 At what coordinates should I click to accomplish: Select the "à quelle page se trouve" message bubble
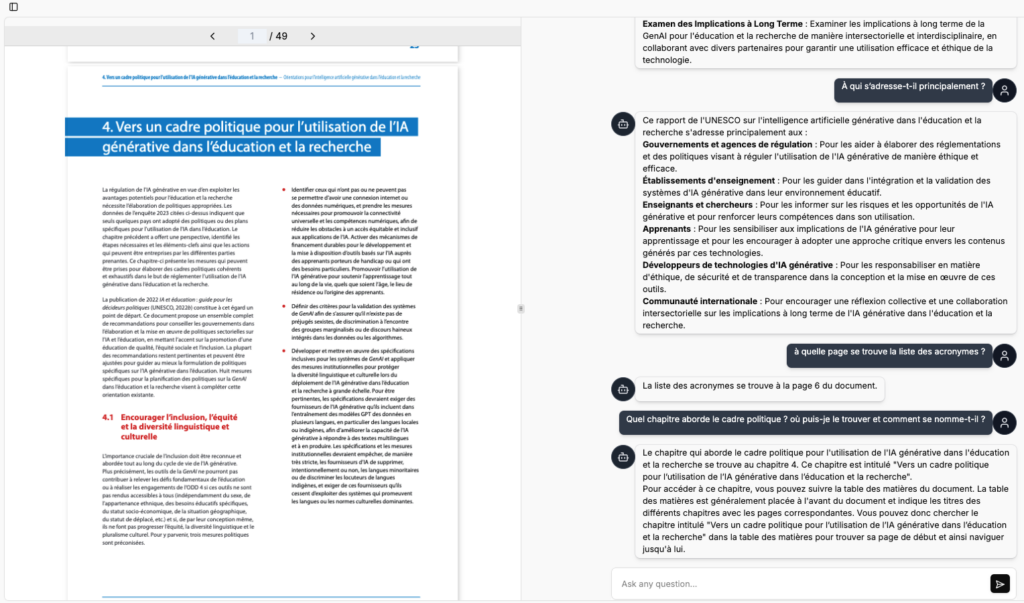(887, 352)
